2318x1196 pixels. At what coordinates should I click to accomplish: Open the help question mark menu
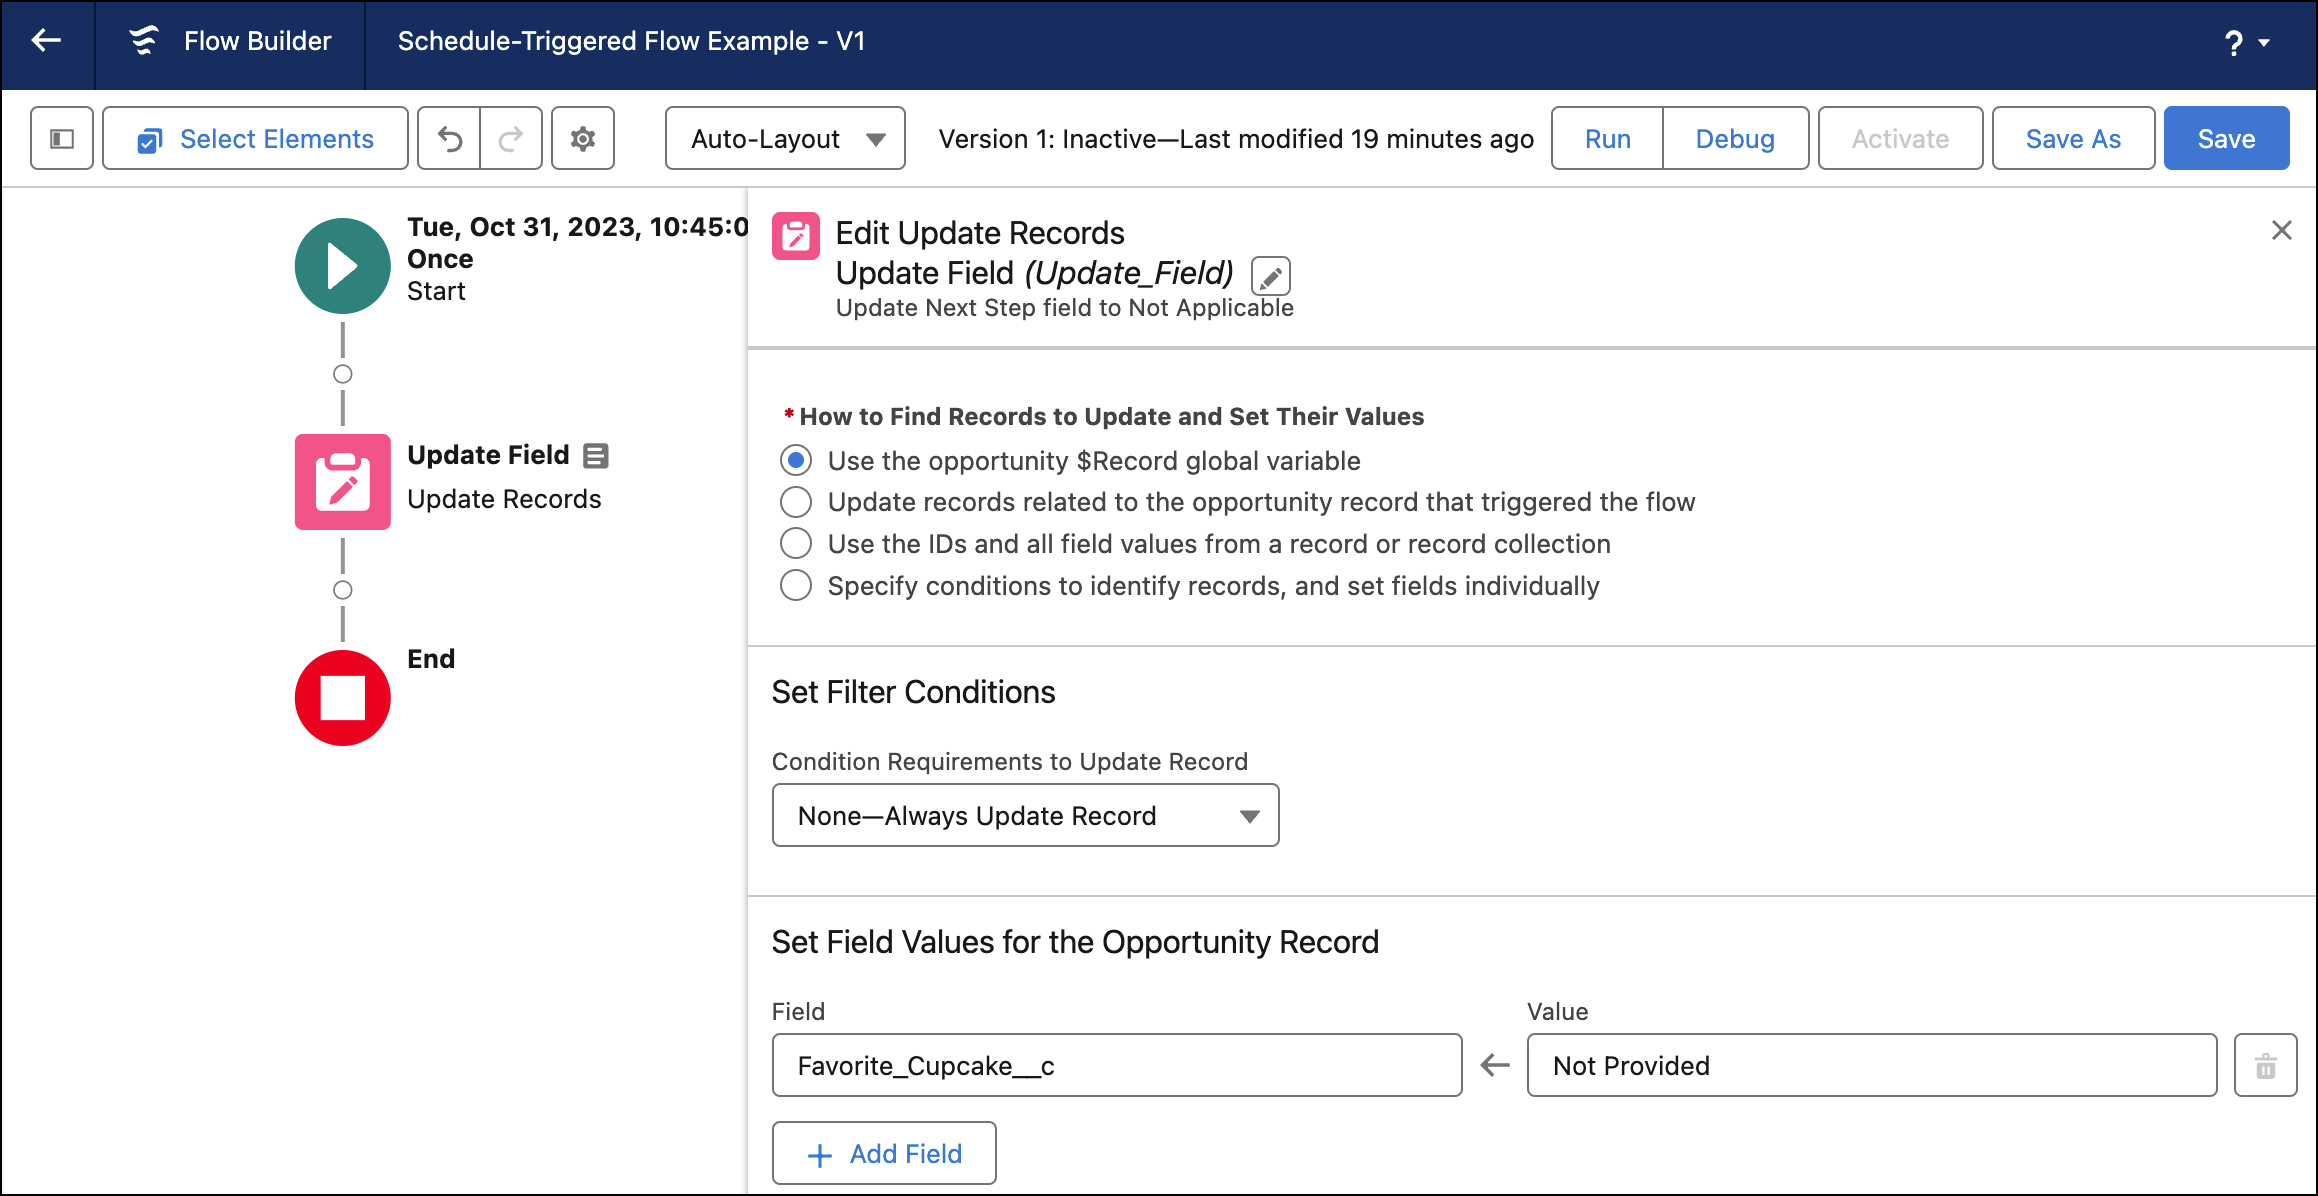coord(2246,42)
